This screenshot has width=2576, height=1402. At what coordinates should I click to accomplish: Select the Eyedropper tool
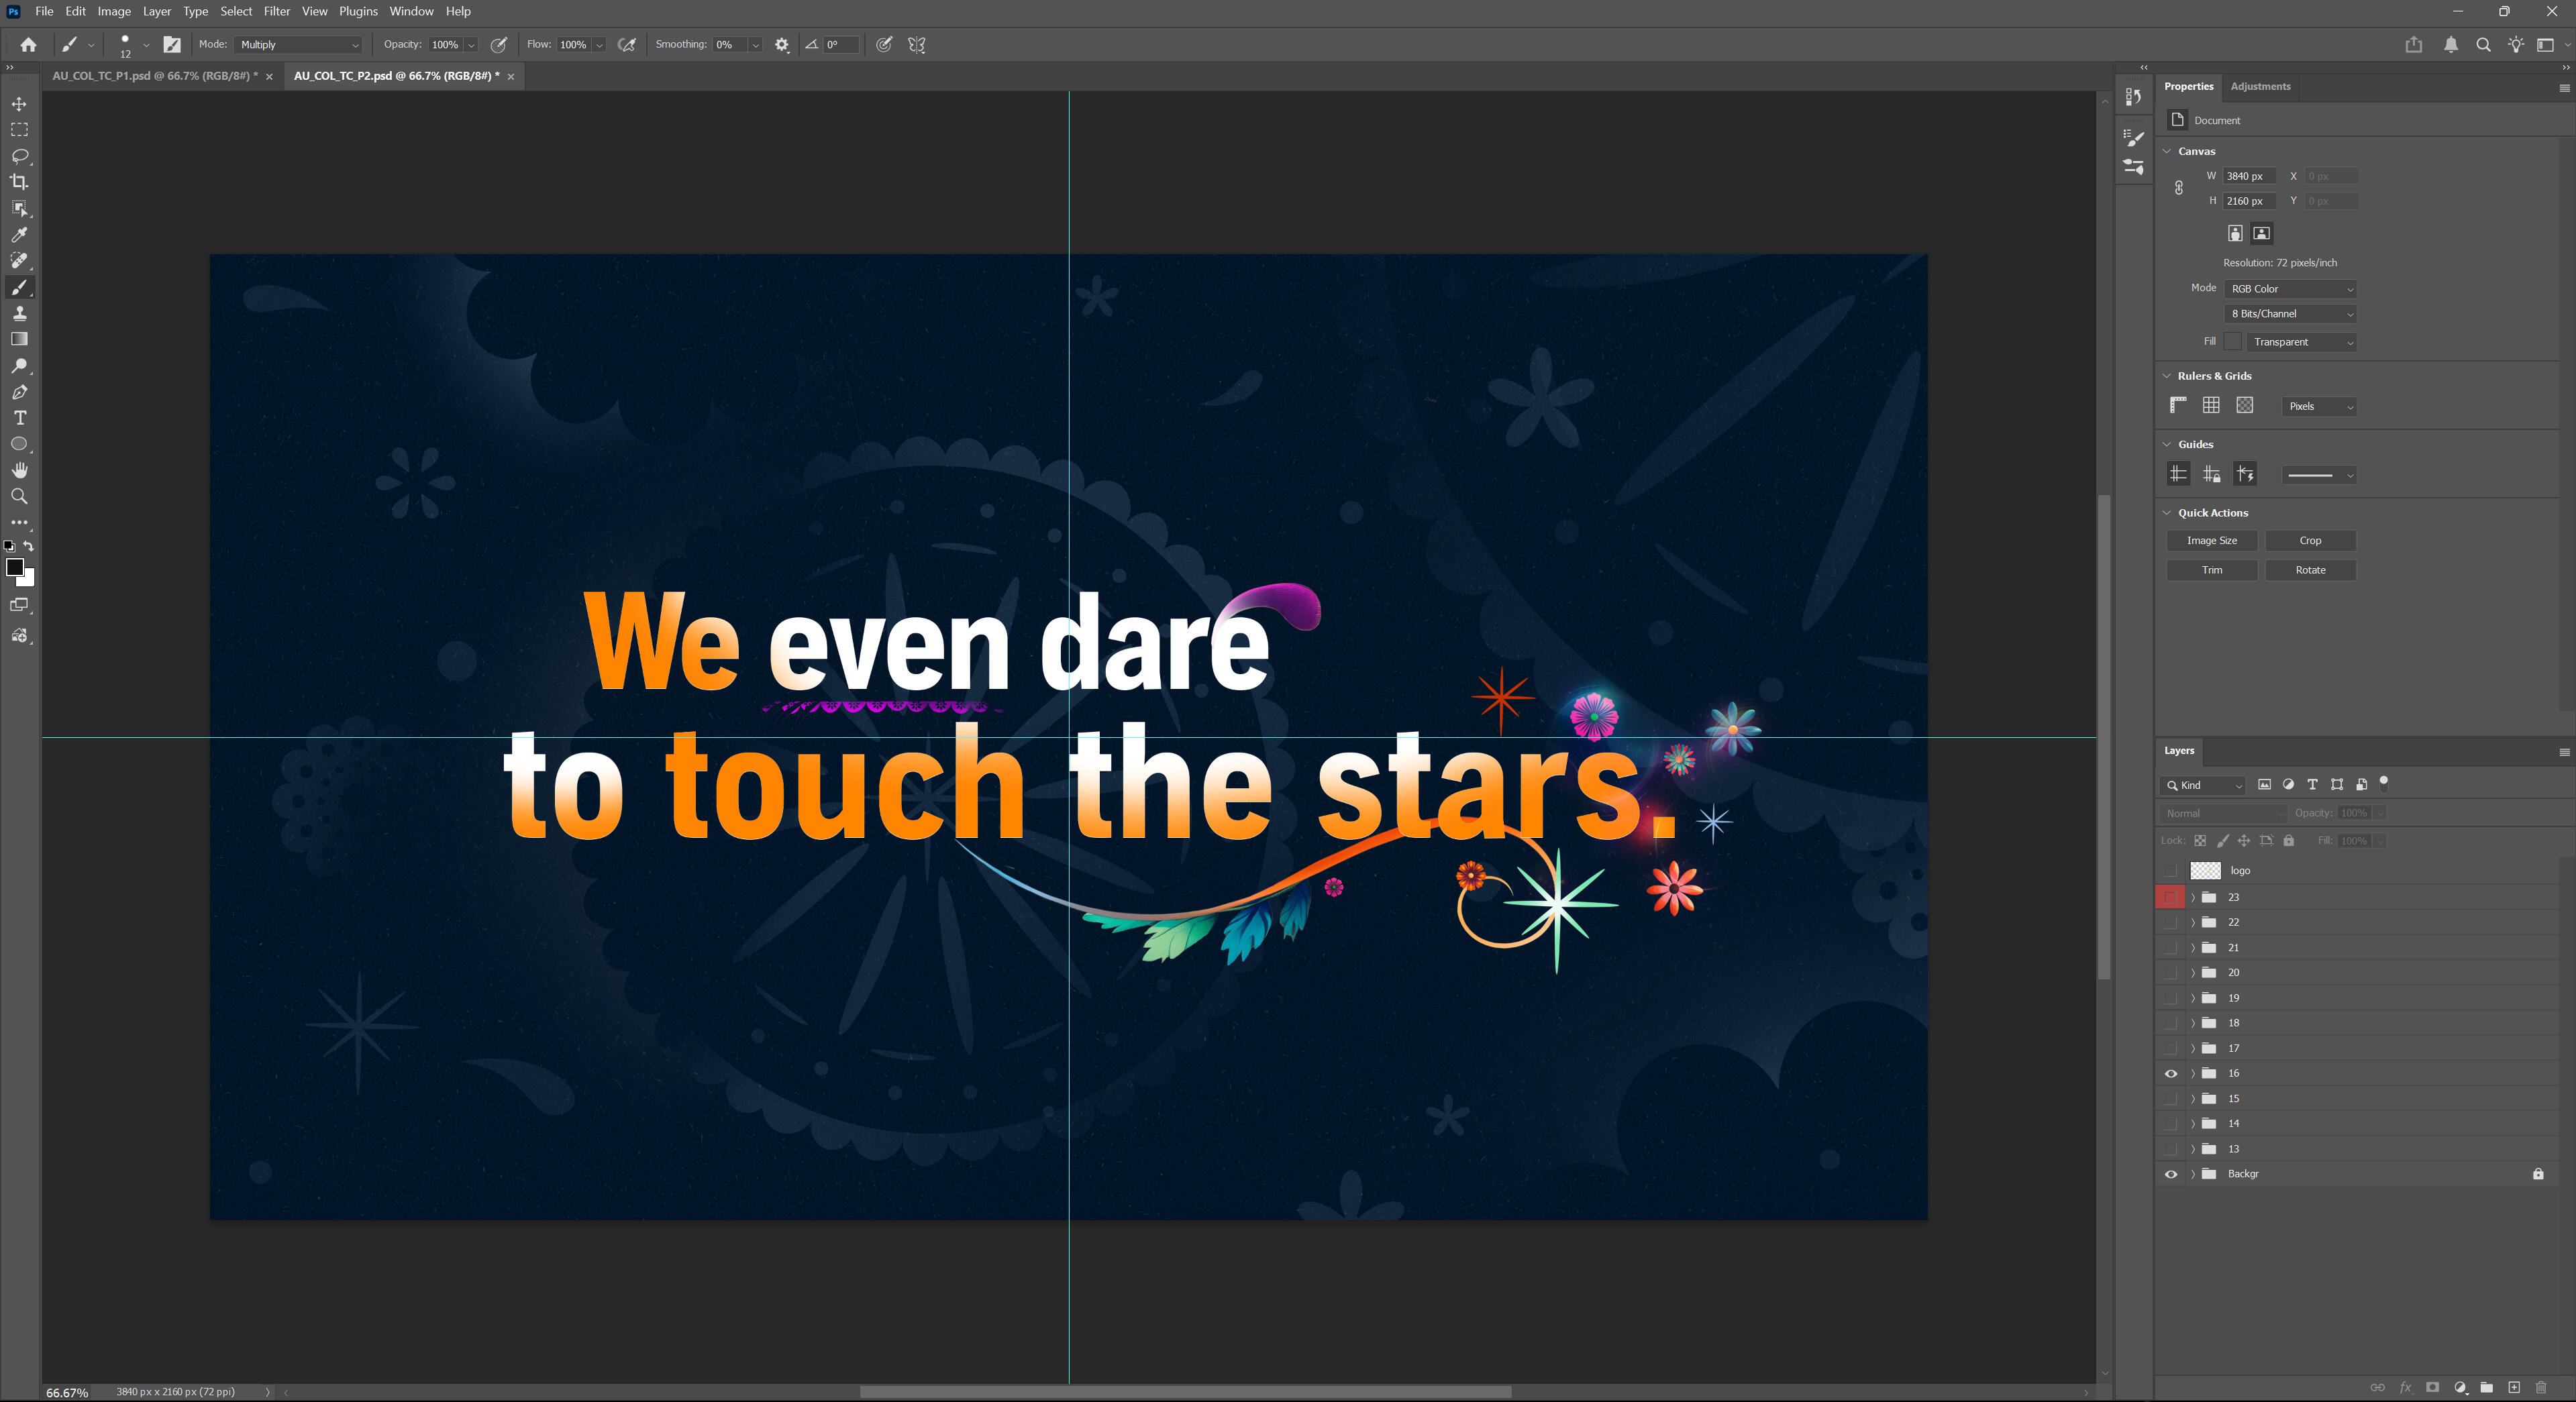[19, 235]
